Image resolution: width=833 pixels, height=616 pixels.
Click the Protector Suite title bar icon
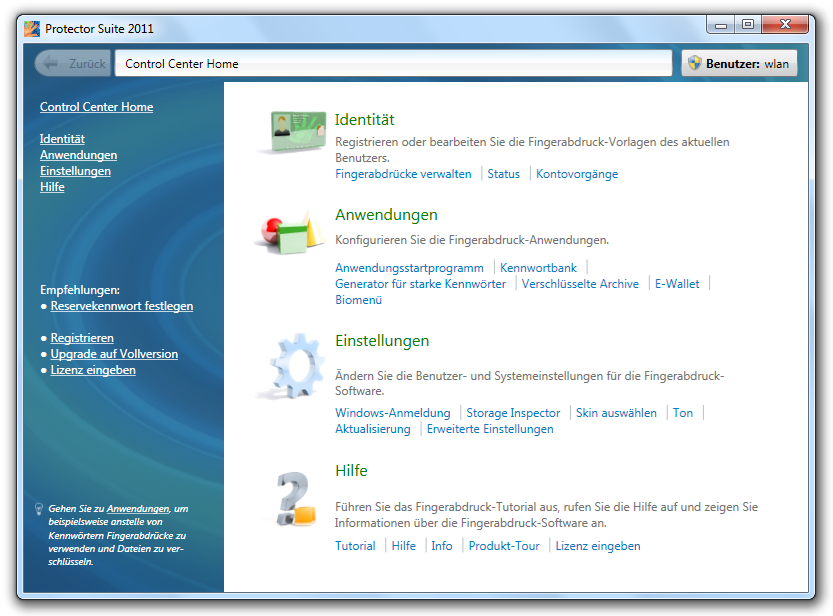[x=32, y=29]
